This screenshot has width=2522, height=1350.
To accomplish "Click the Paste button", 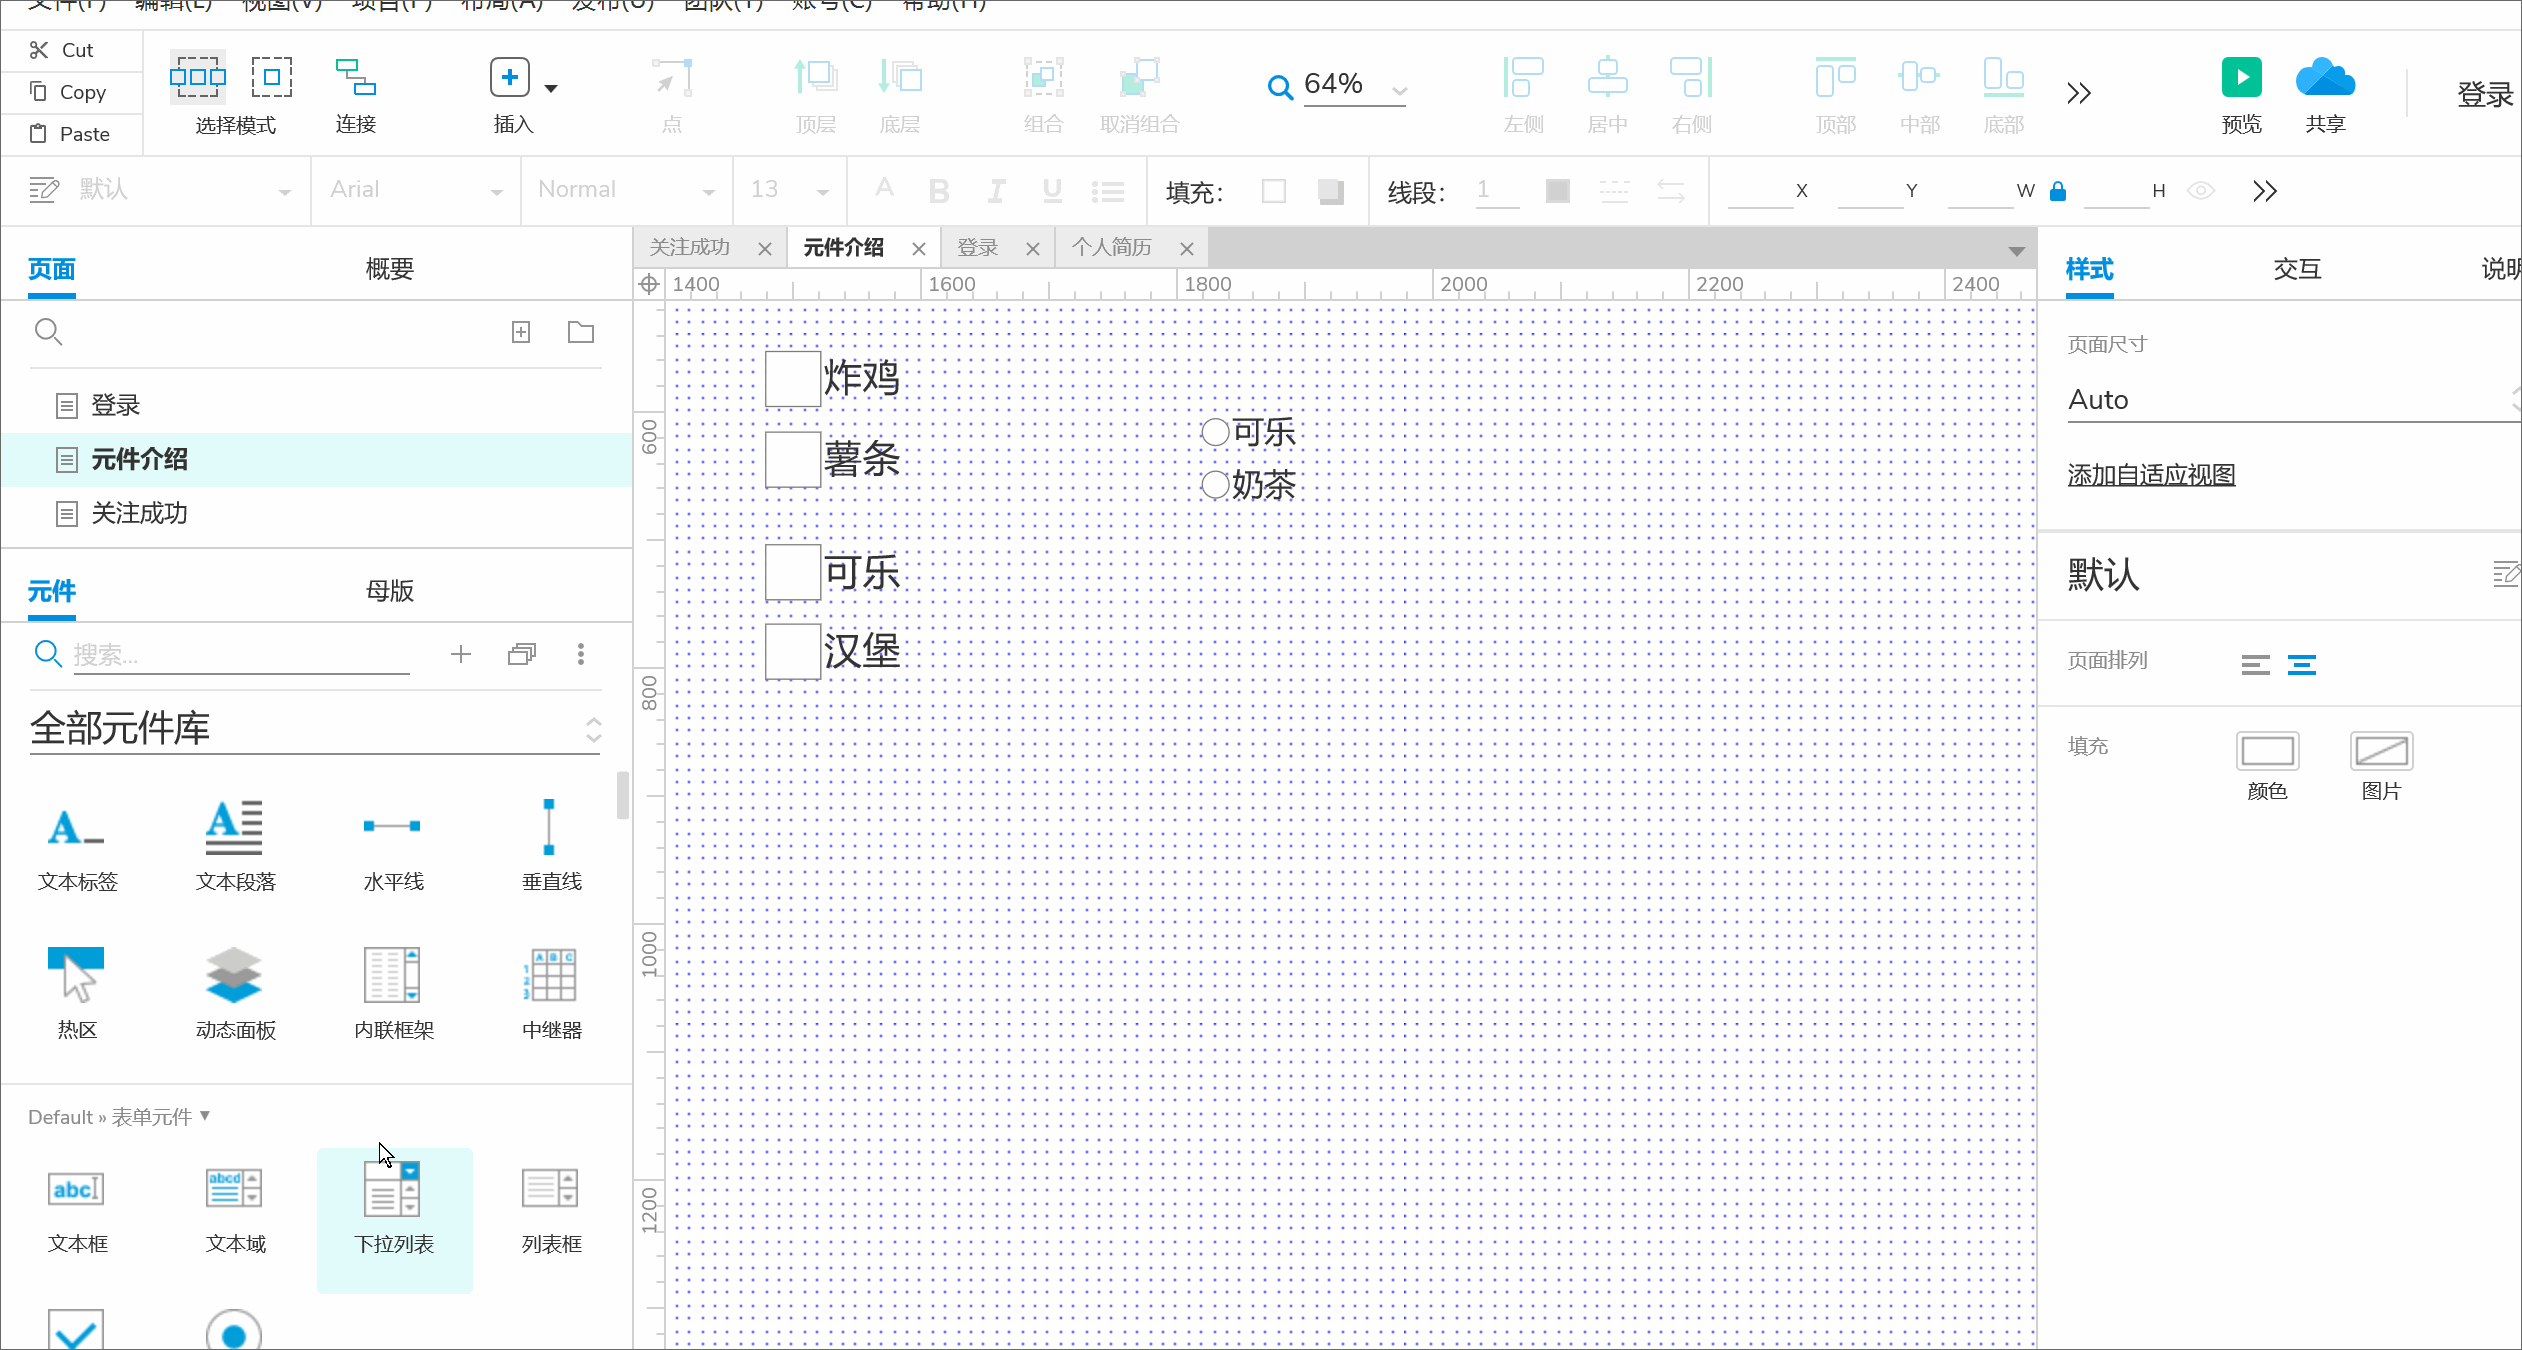I will tap(71, 134).
